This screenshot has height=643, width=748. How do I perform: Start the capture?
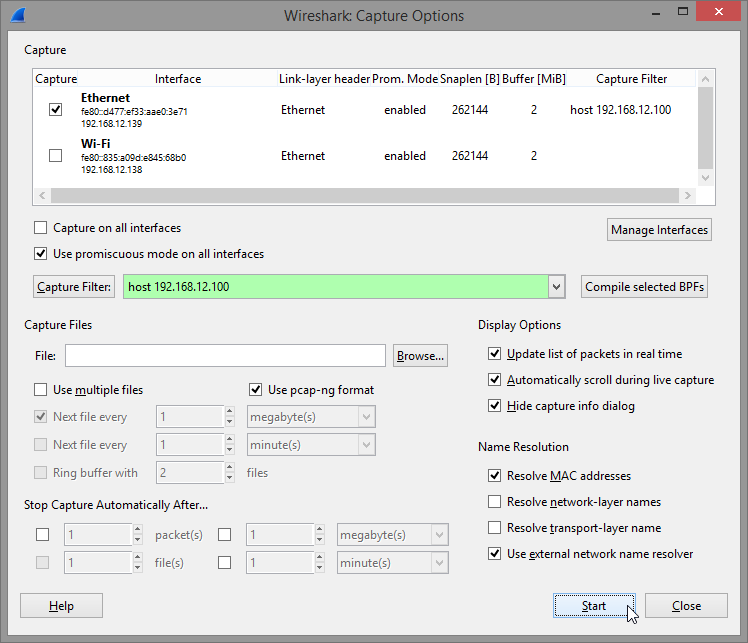[594, 606]
